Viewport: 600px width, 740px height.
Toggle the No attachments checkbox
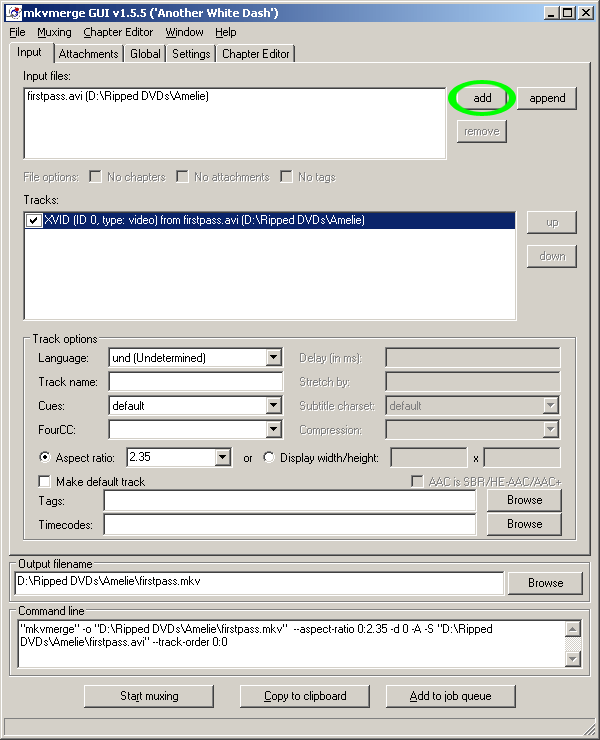pyautogui.click(x=182, y=177)
